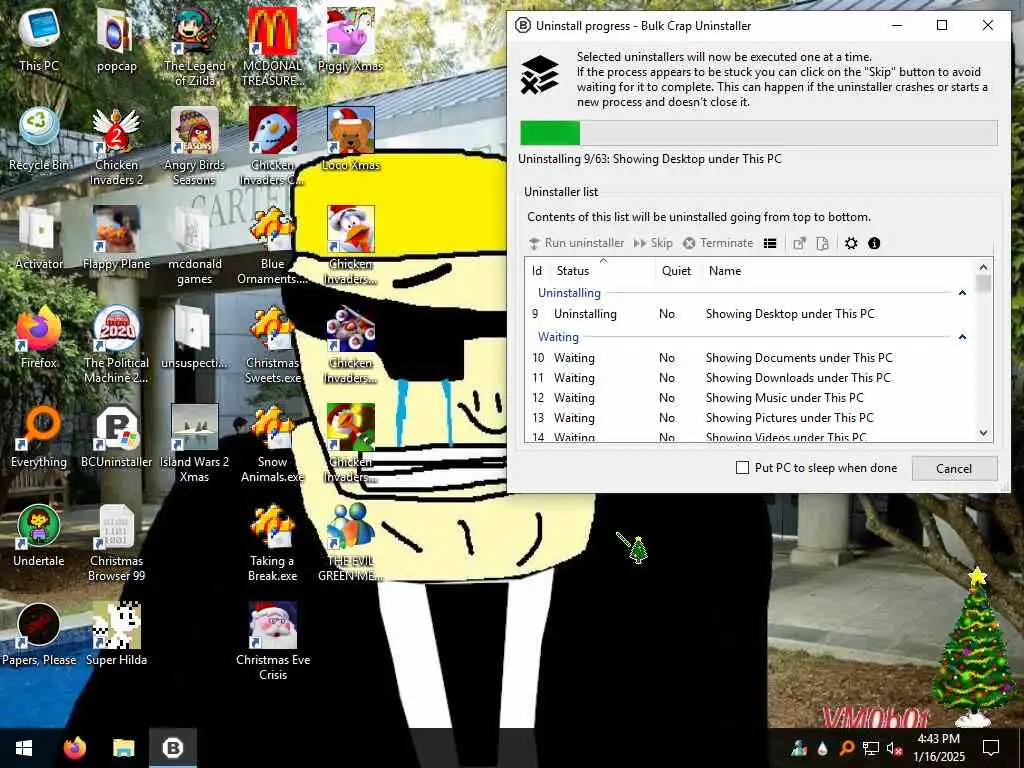1024x768 pixels.
Task: Select Showing Documents under This PC row
Action: (x=750, y=358)
